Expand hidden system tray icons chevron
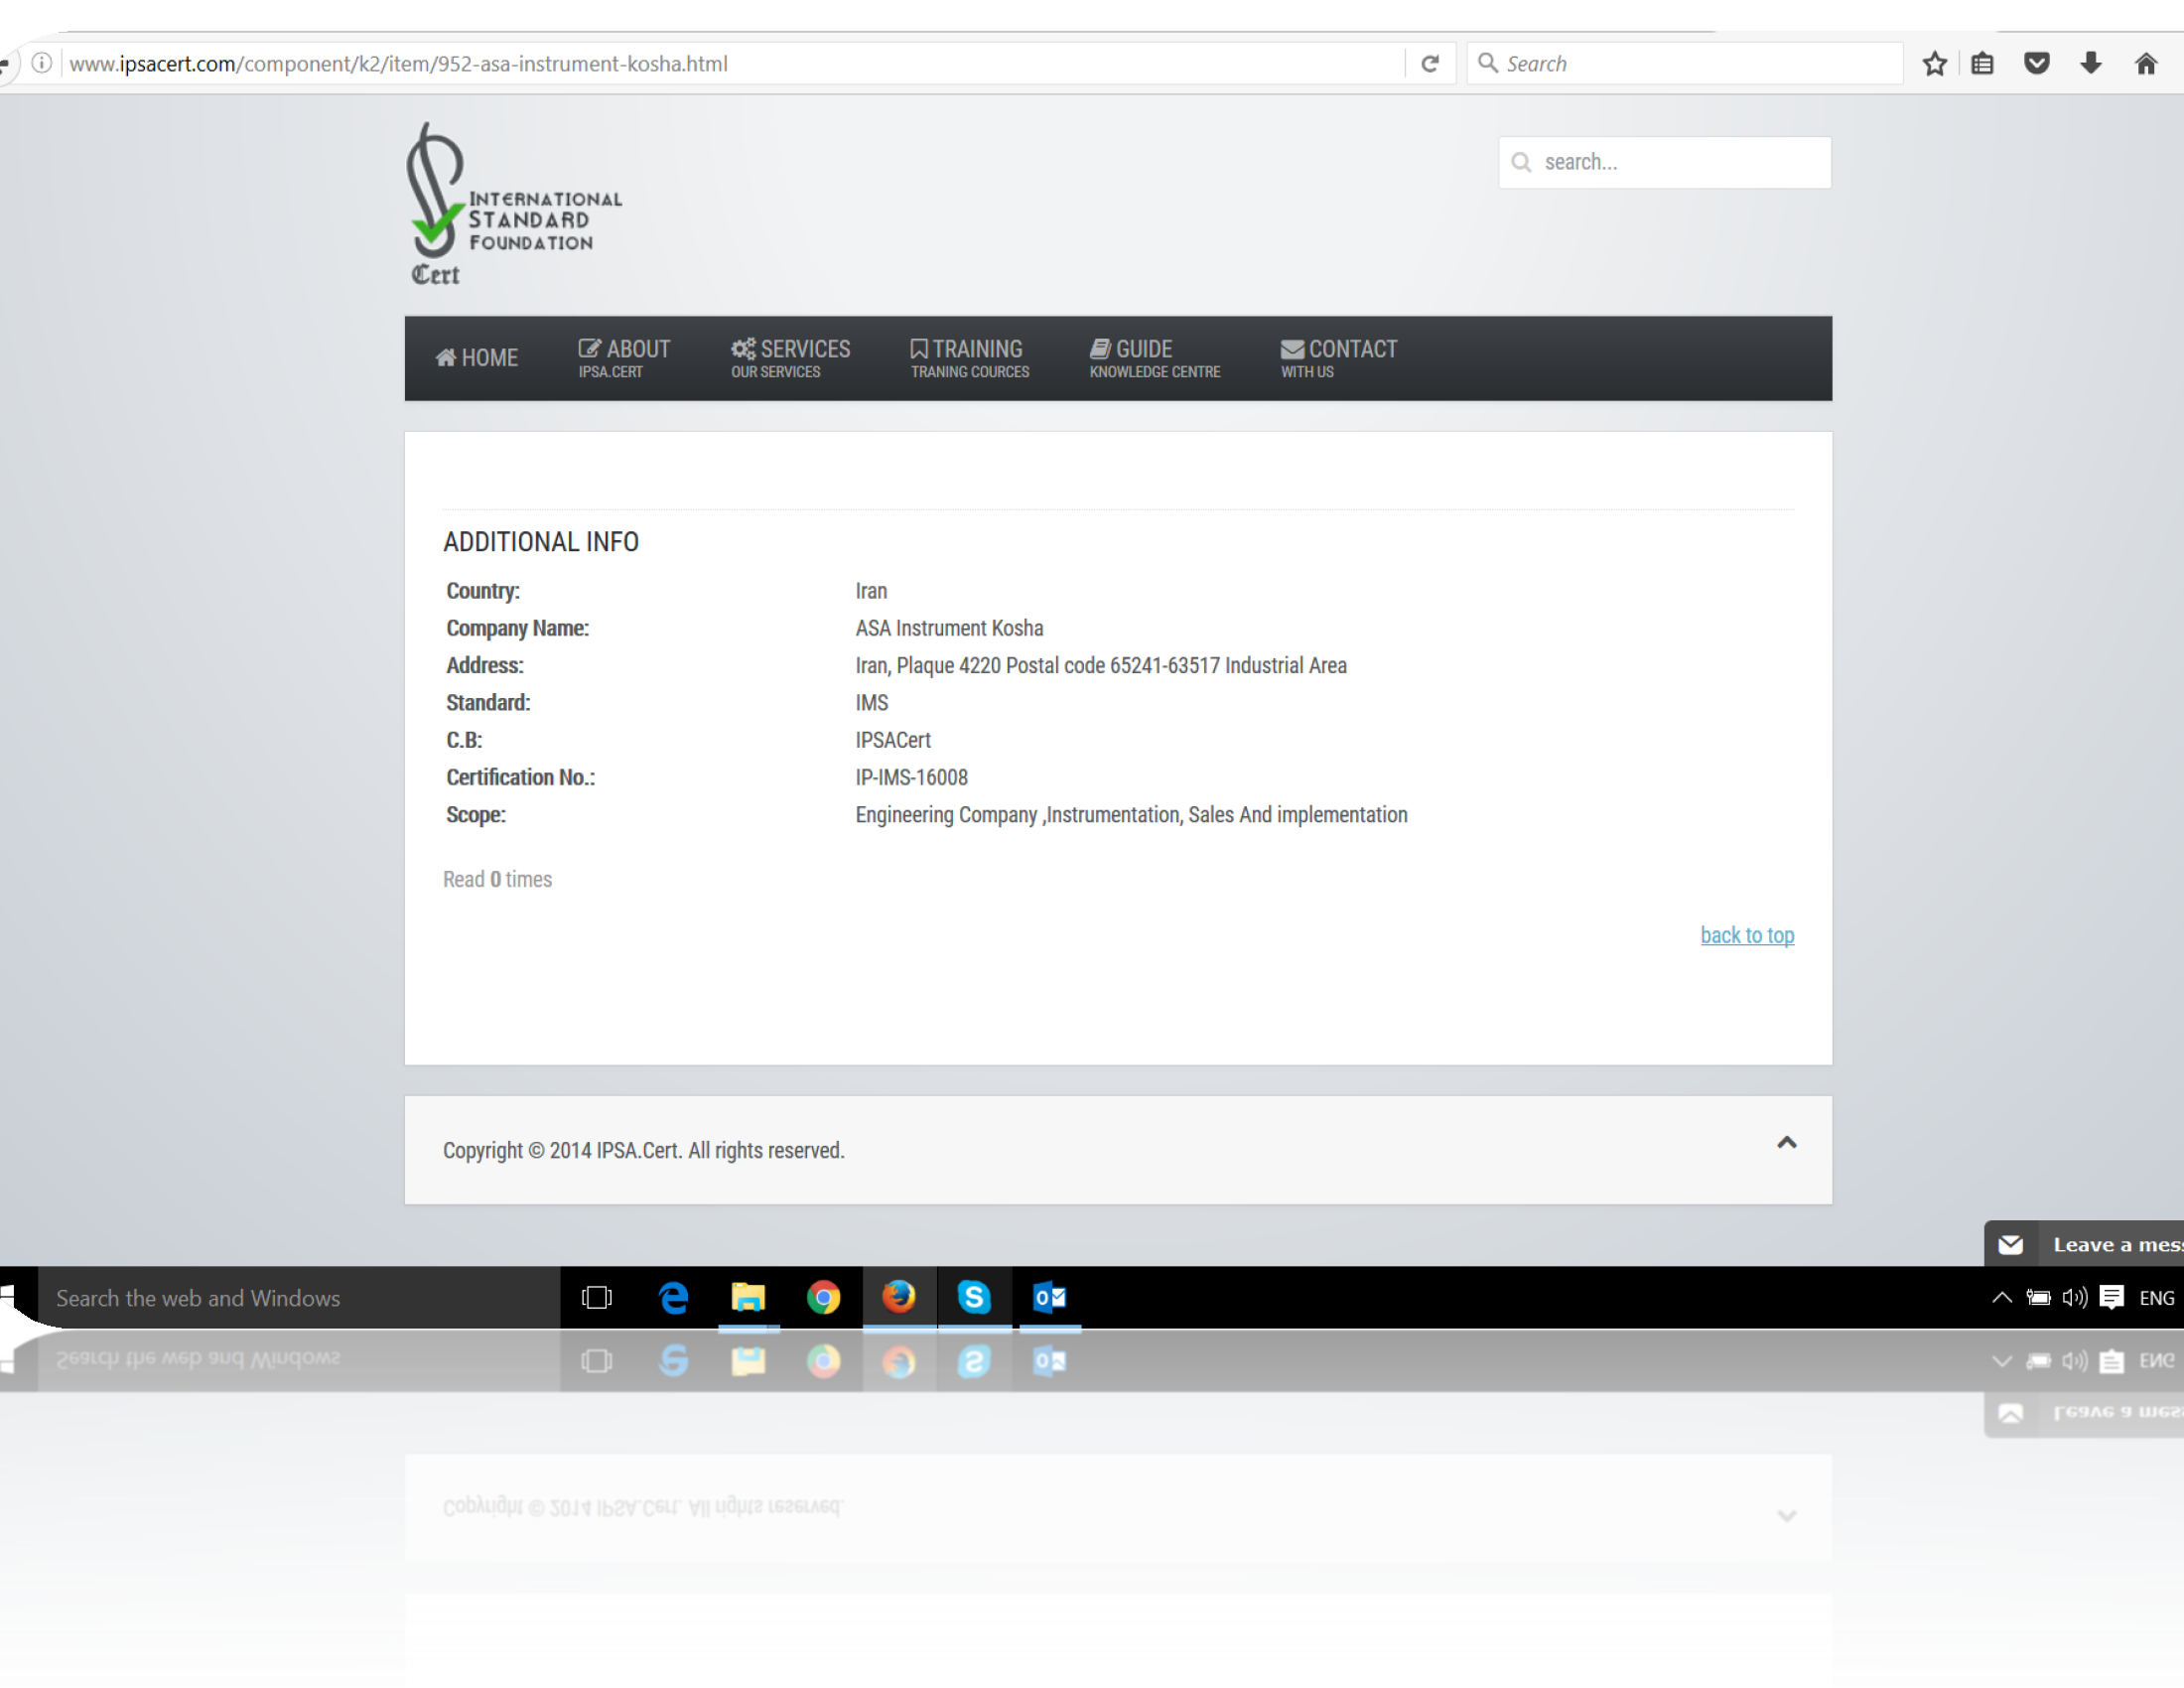 [2001, 1297]
